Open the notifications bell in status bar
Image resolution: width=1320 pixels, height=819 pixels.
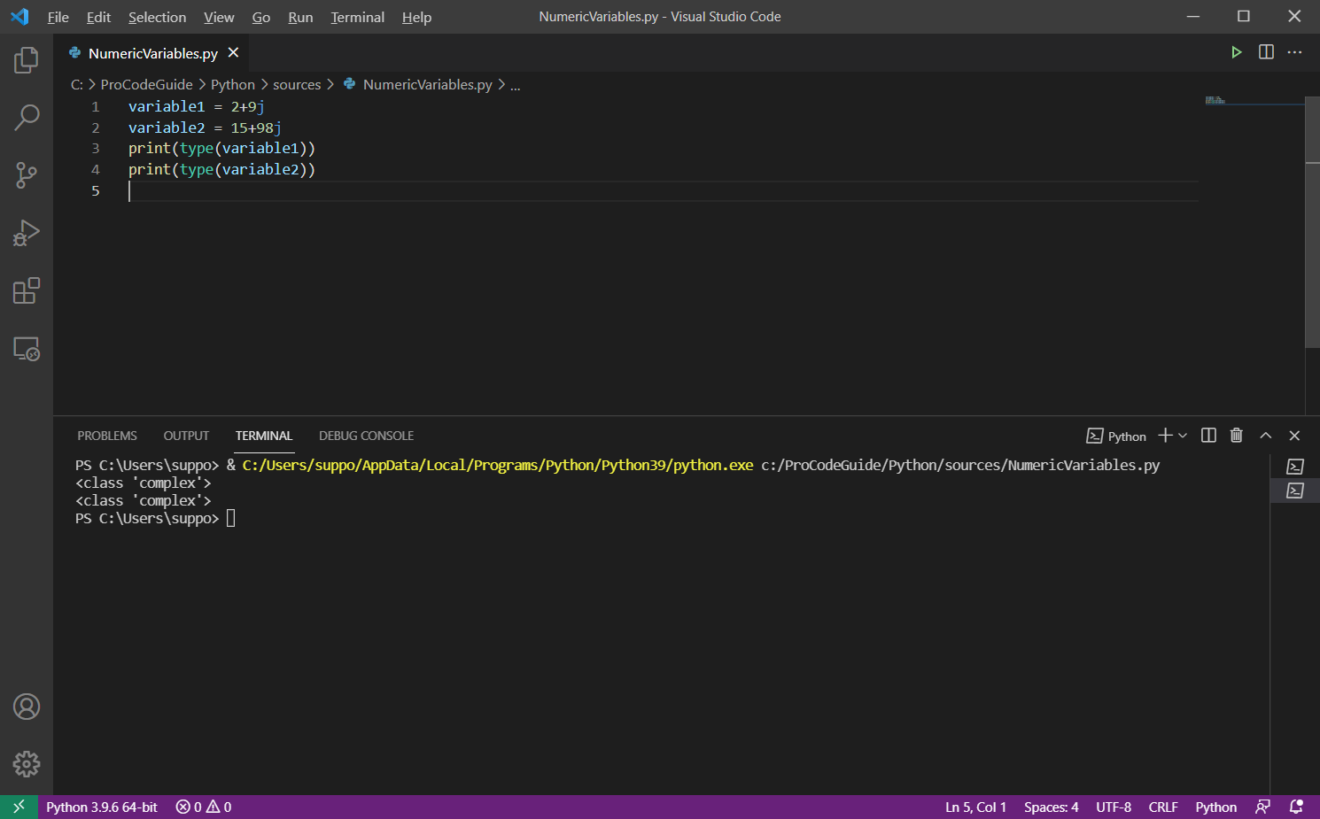point(1296,807)
